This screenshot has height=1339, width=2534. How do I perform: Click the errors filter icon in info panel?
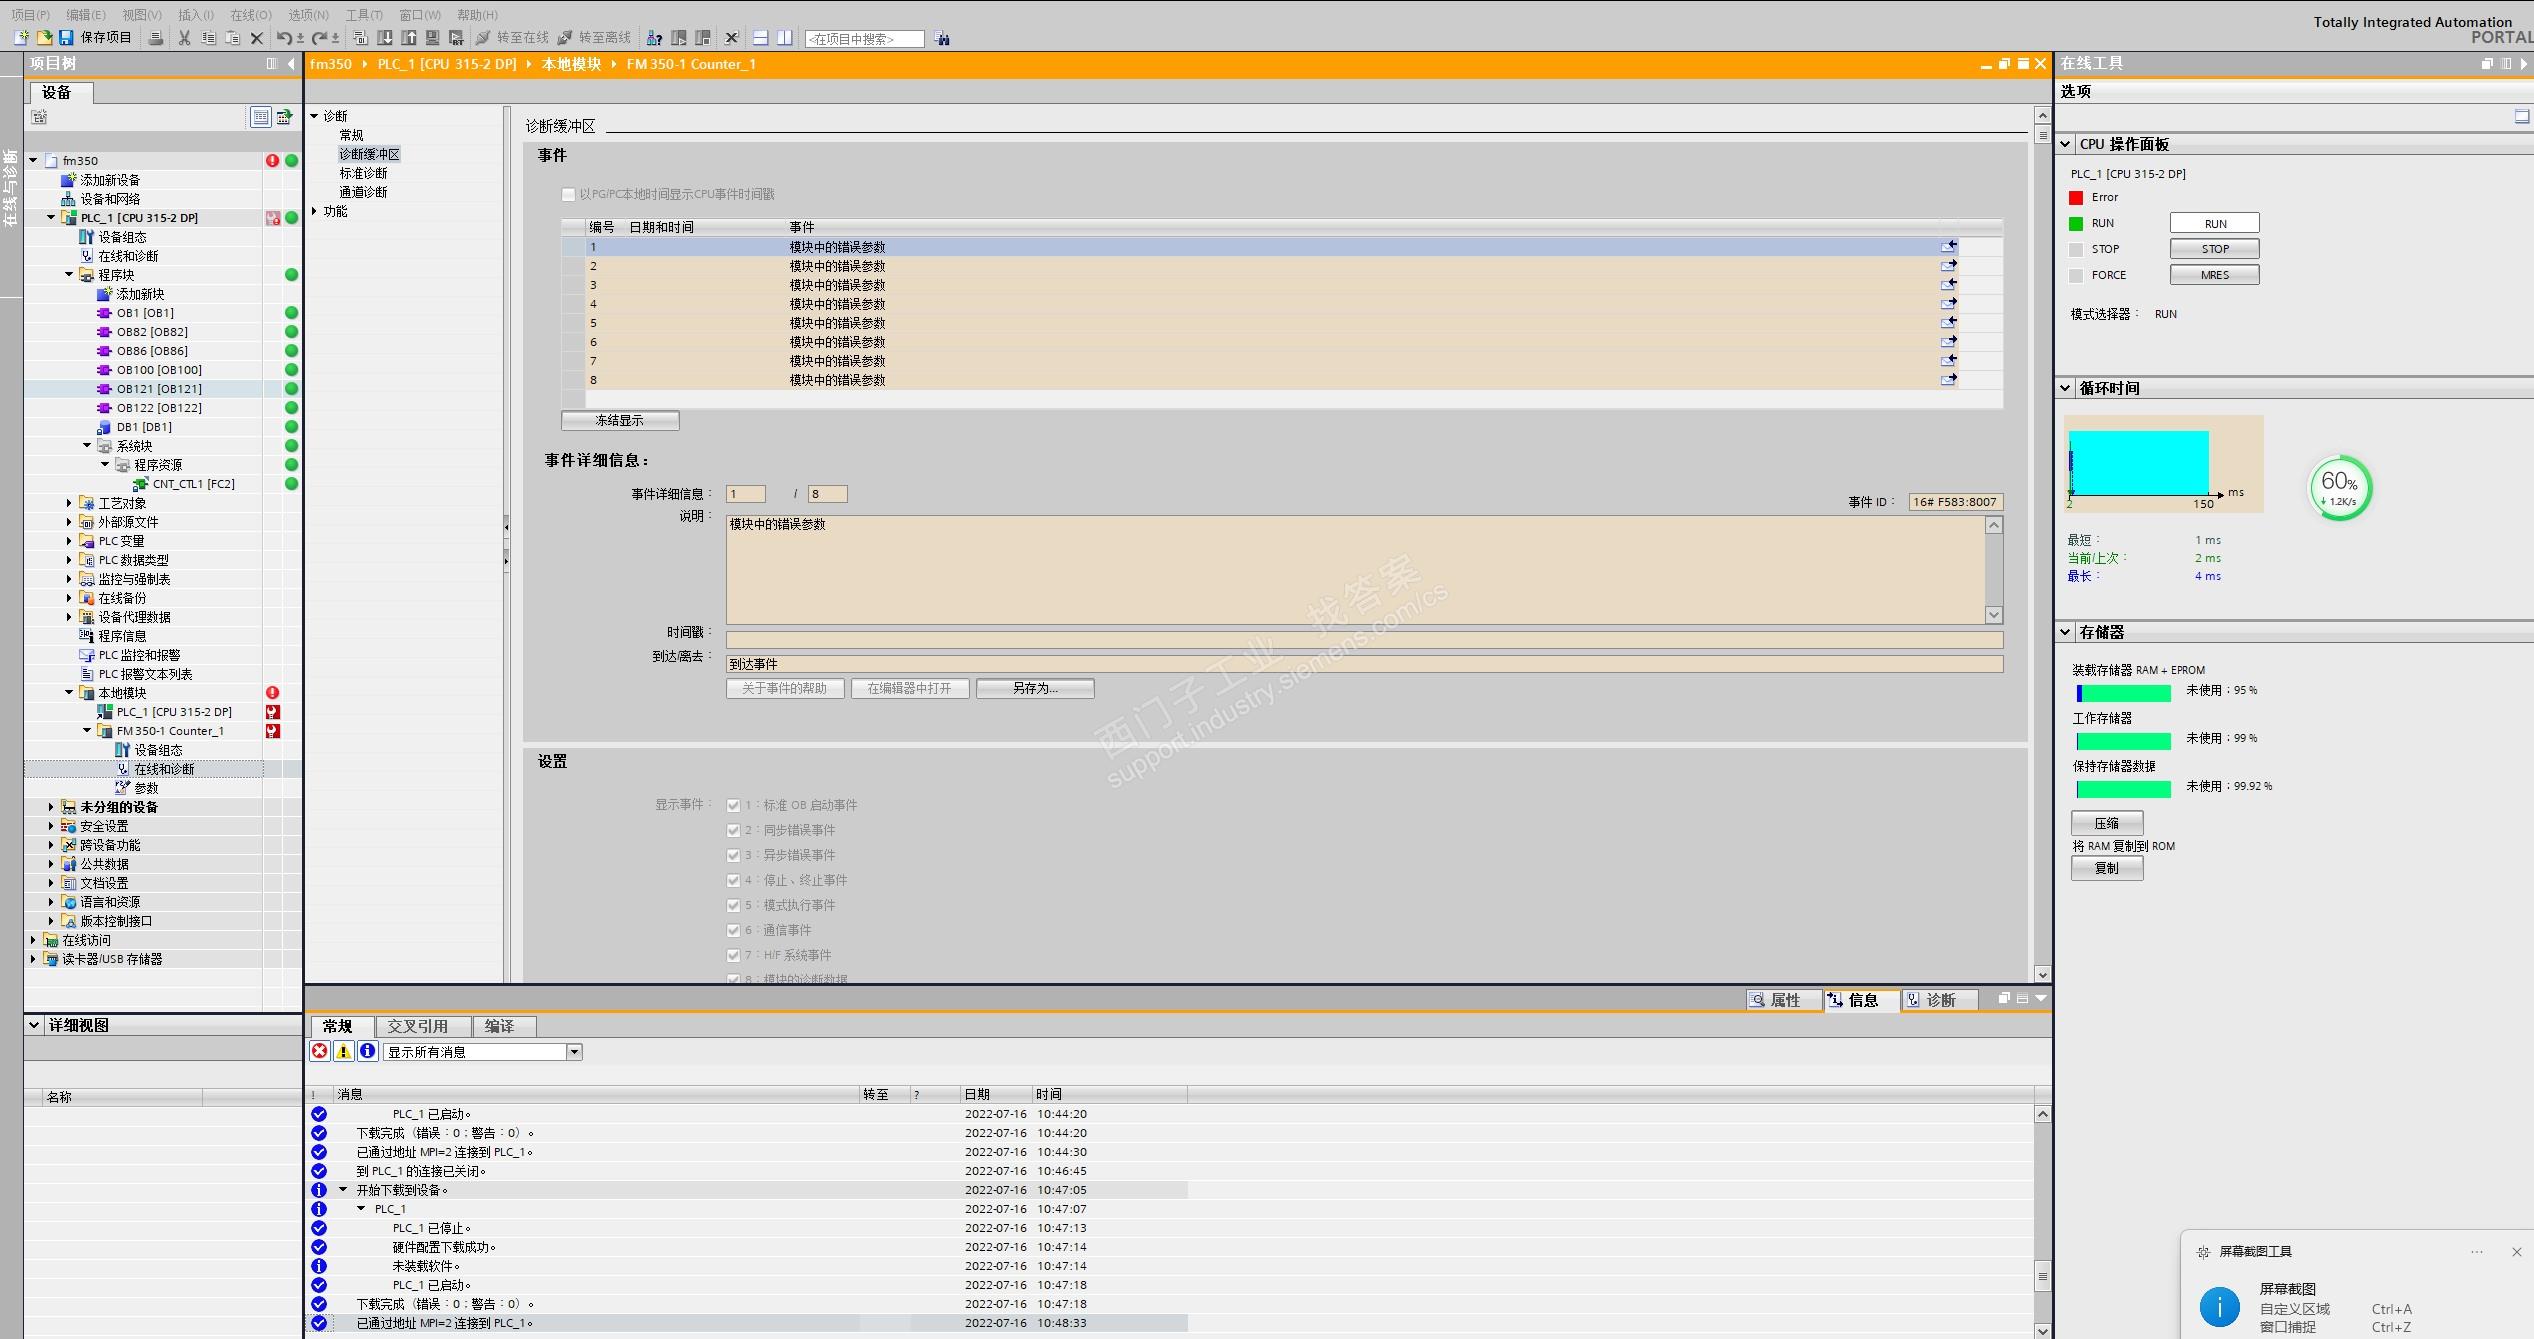[x=320, y=1051]
